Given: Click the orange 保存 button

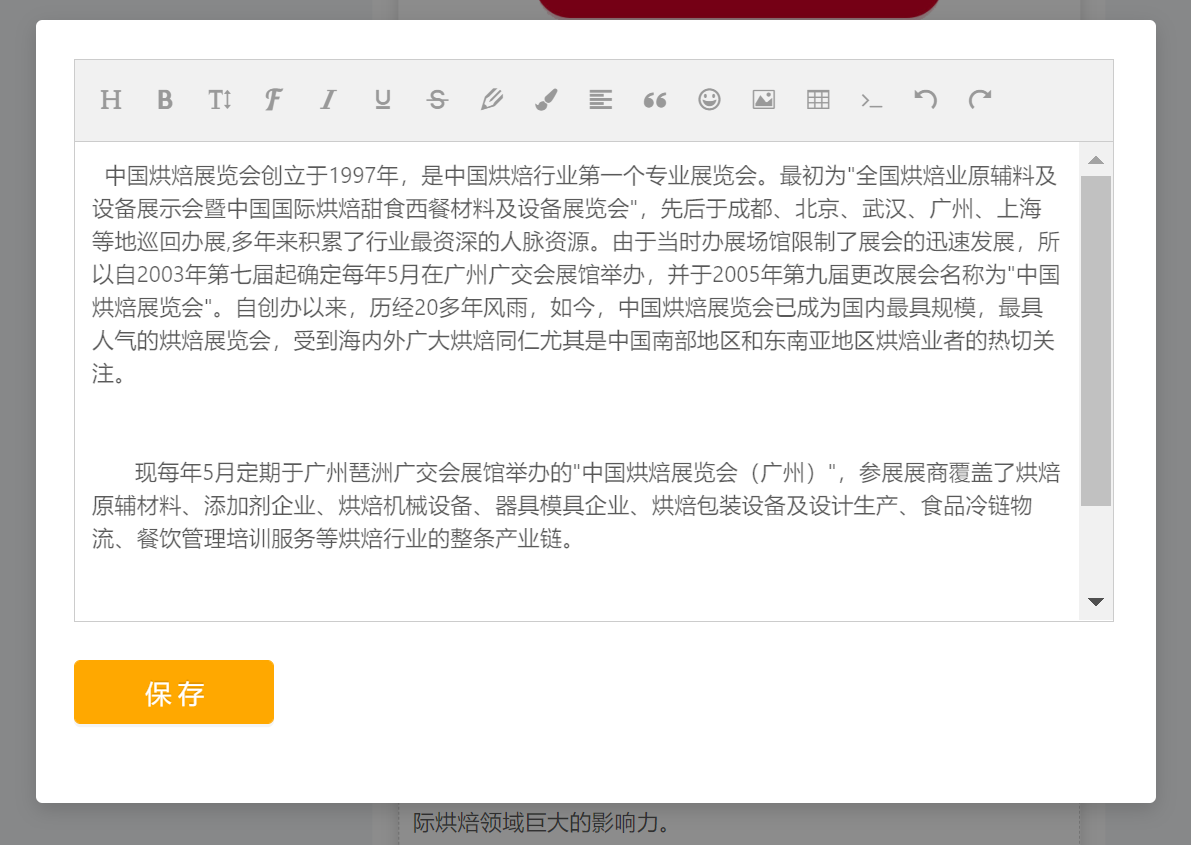Looking at the screenshot, I should pyautogui.click(x=174, y=692).
